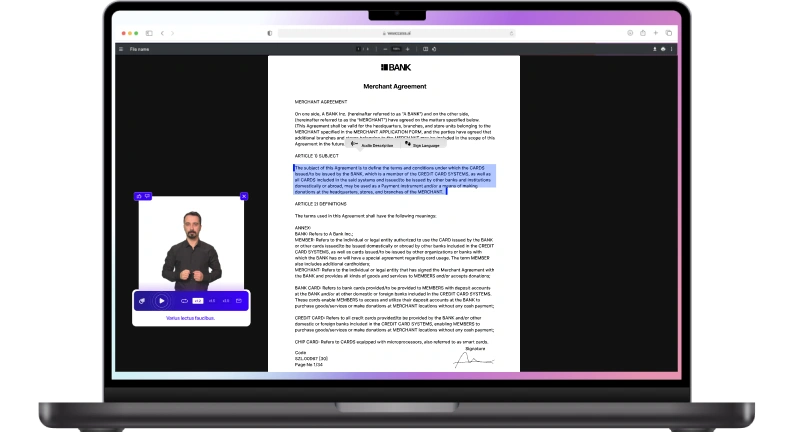
Task: Click the comment feedback icon on video
Action: (x=148, y=196)
